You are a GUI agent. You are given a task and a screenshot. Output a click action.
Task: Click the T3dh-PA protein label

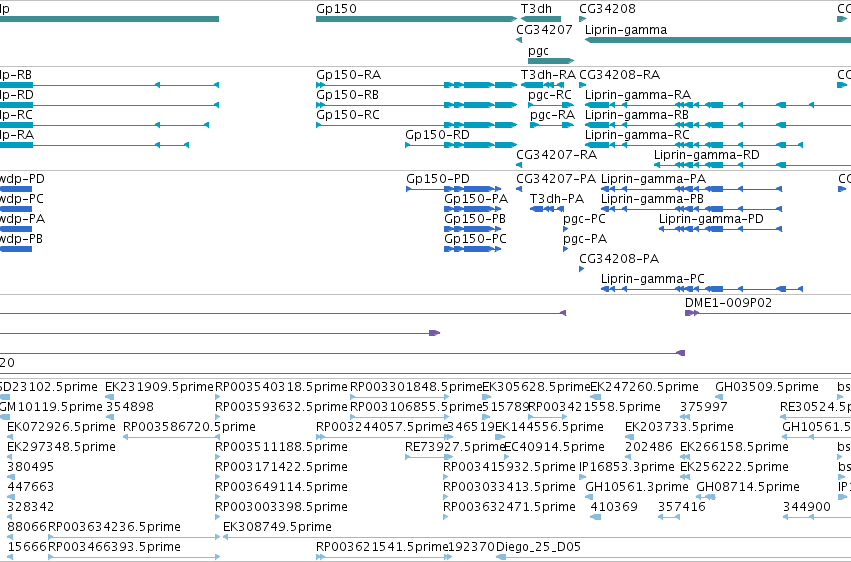pyautogui.click(x=557, y=199)
